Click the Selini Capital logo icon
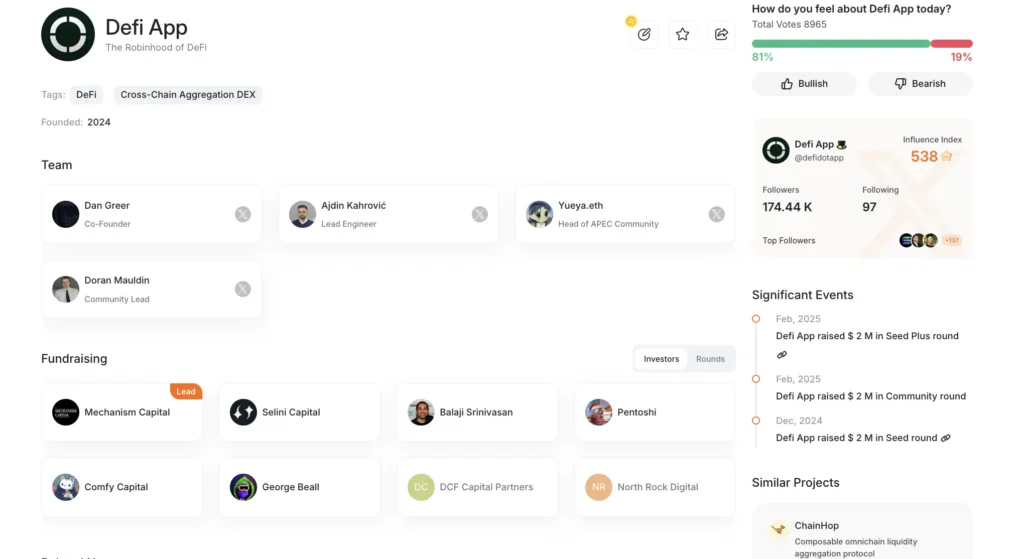1024x559 pixels. tap(243, 412)
